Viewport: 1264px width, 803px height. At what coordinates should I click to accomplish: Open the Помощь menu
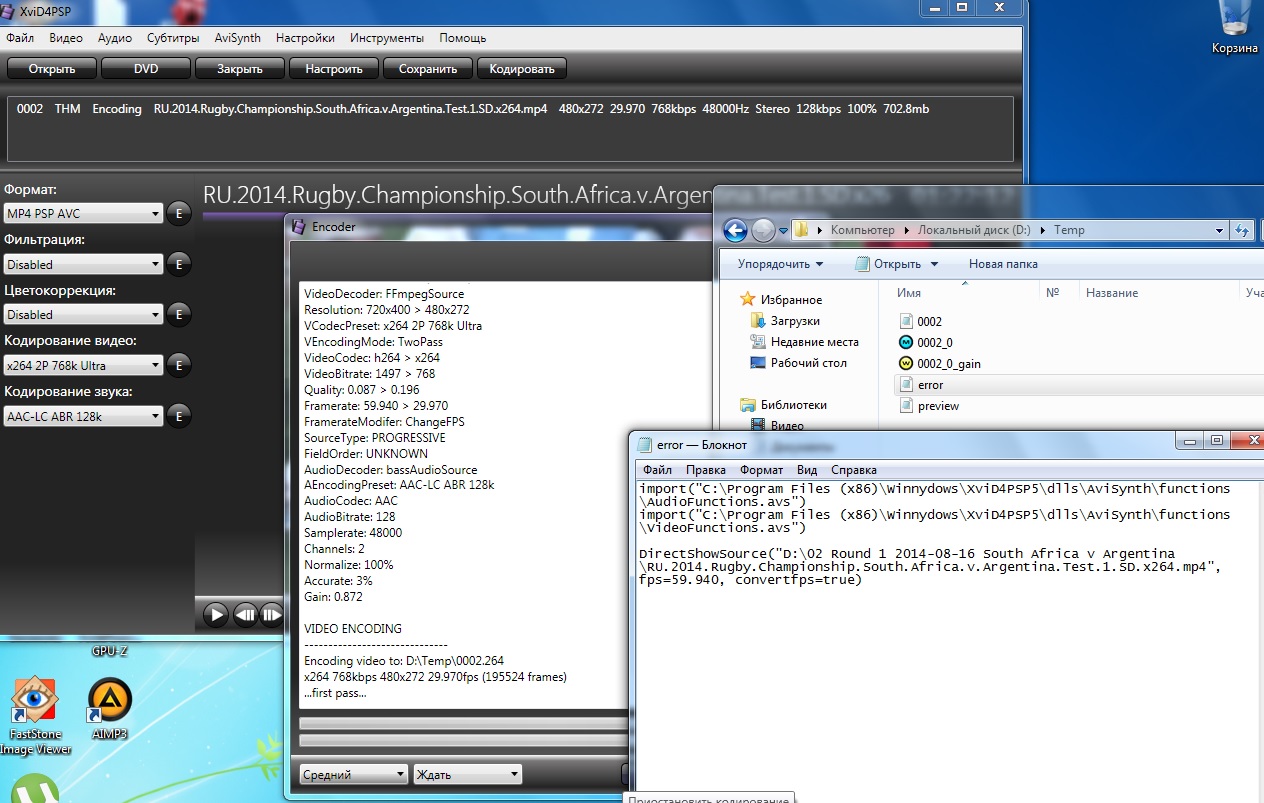463,38
